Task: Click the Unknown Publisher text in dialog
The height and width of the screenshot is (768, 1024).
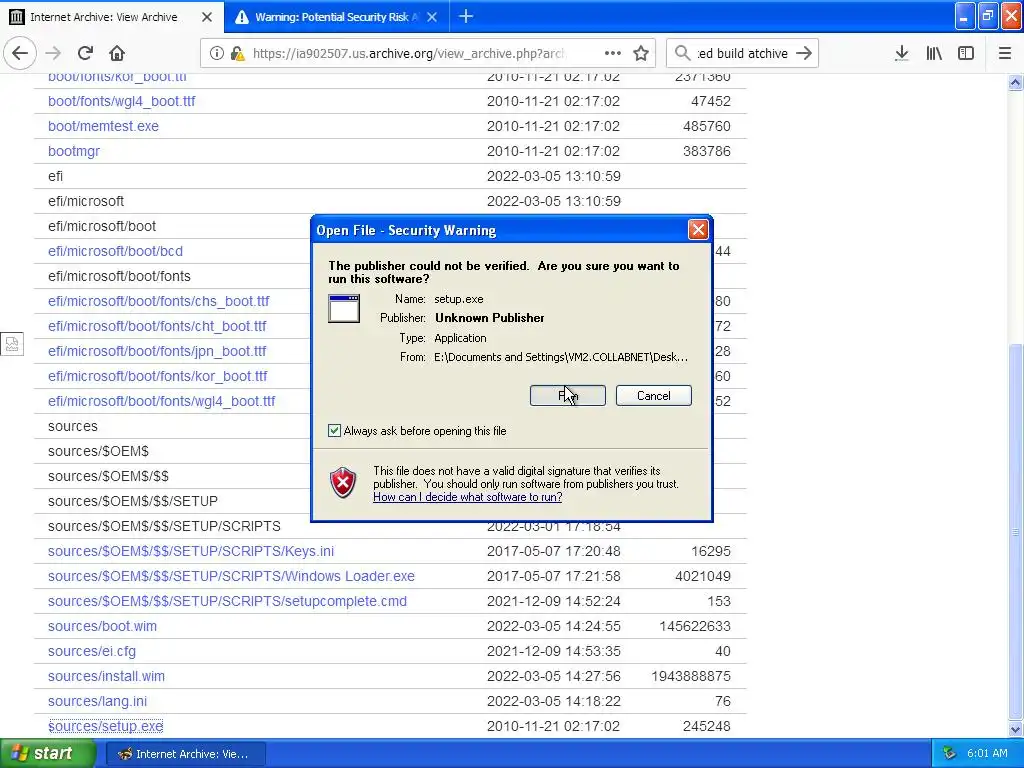Action: point(490,317)
